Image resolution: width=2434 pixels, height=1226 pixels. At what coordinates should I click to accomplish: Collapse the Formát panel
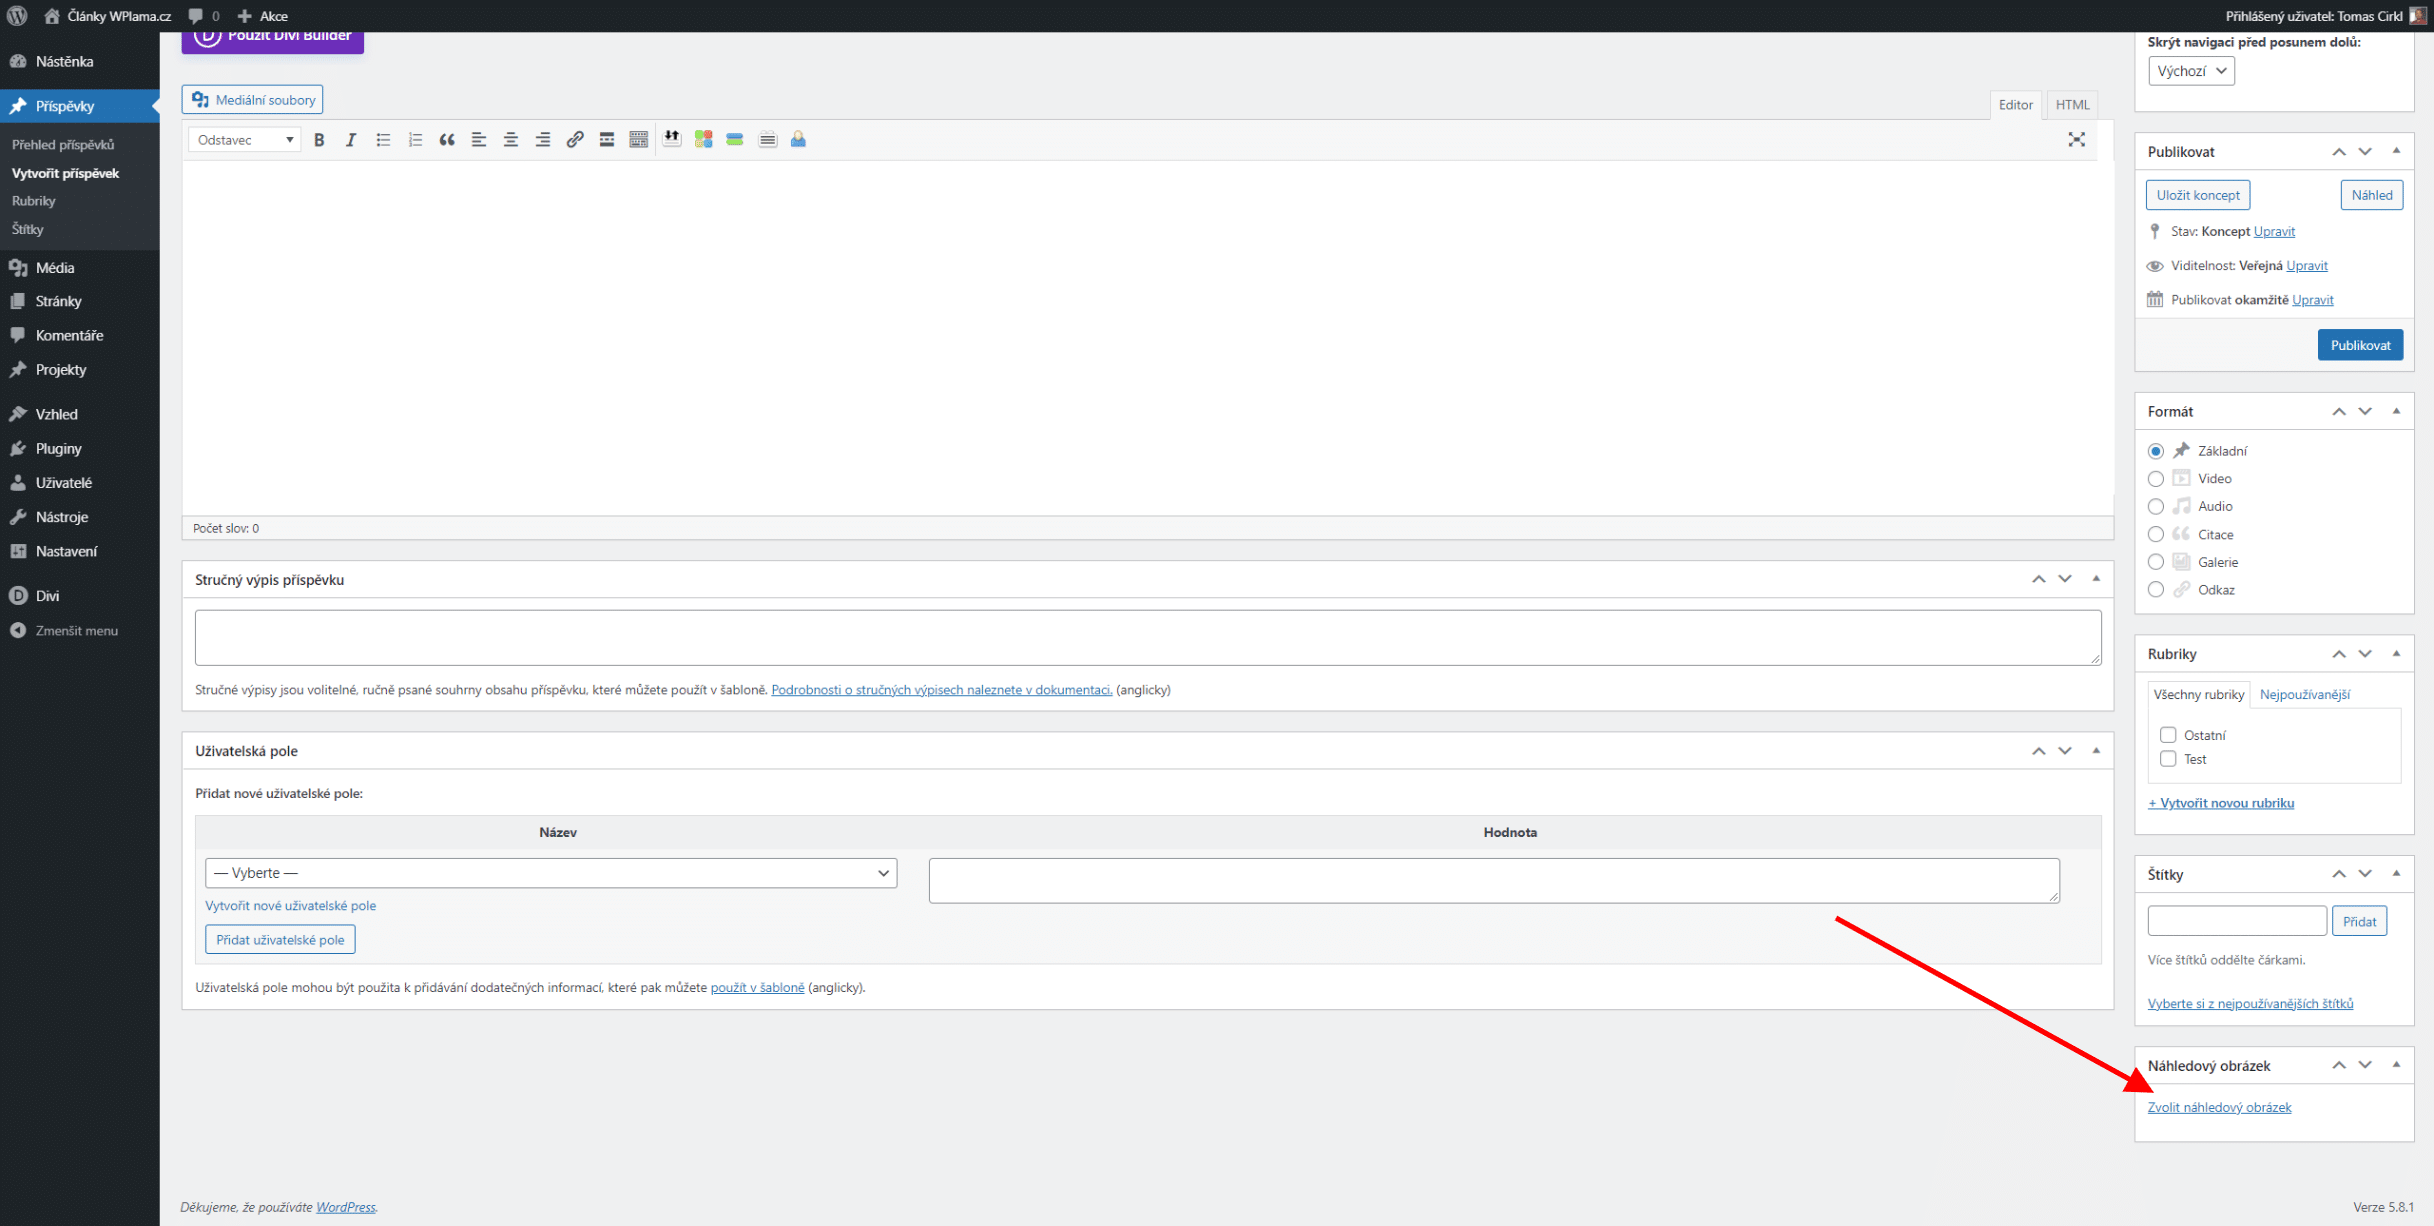(2396, 411)
